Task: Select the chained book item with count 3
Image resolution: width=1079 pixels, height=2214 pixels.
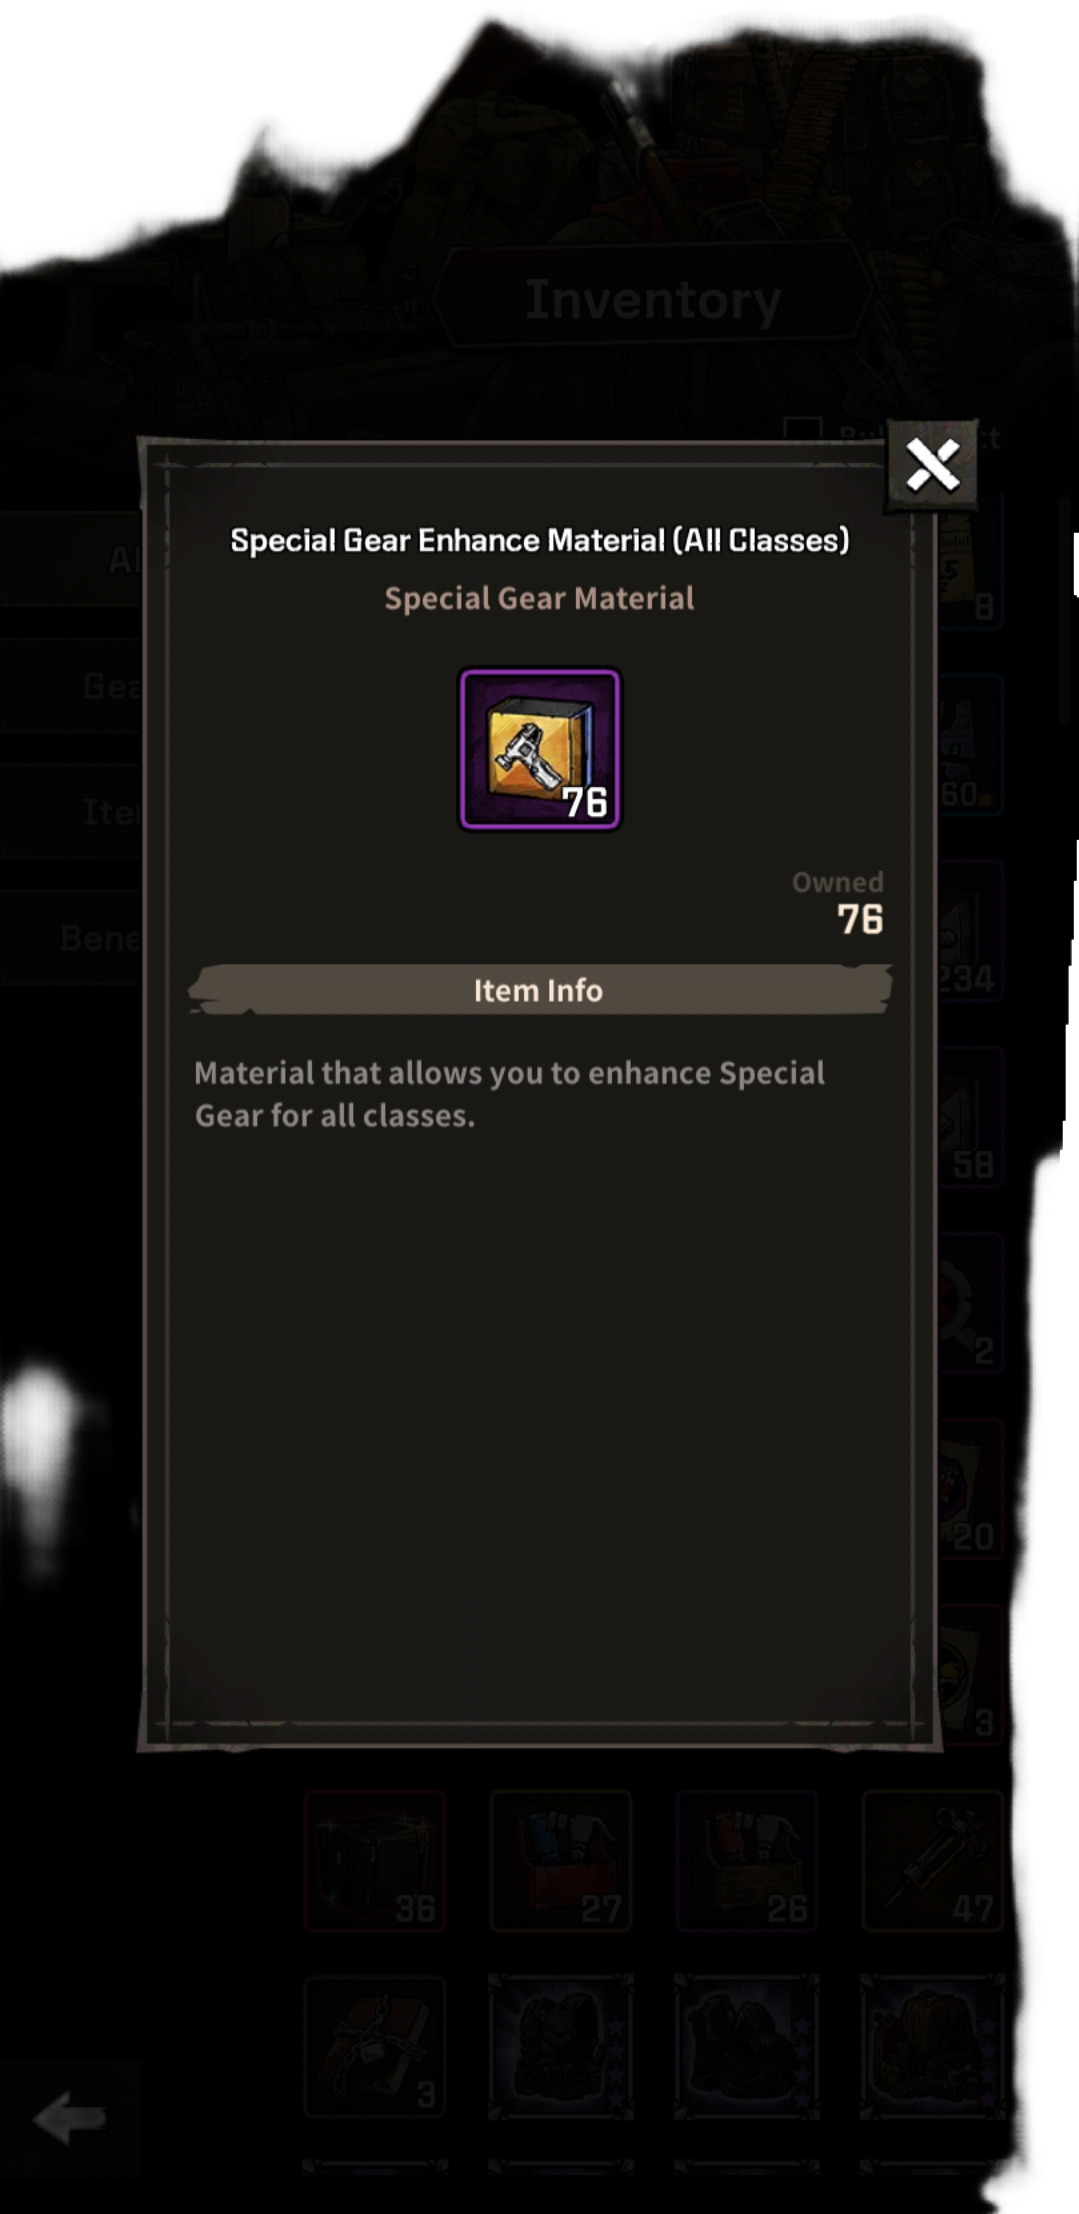Action: coord(375,2047)
